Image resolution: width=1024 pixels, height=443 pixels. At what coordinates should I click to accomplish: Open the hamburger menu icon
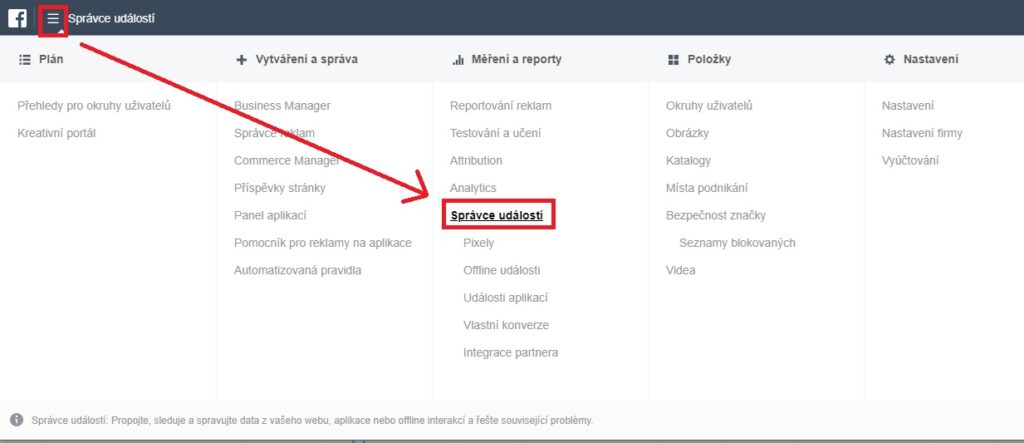(x=53, y=19)
